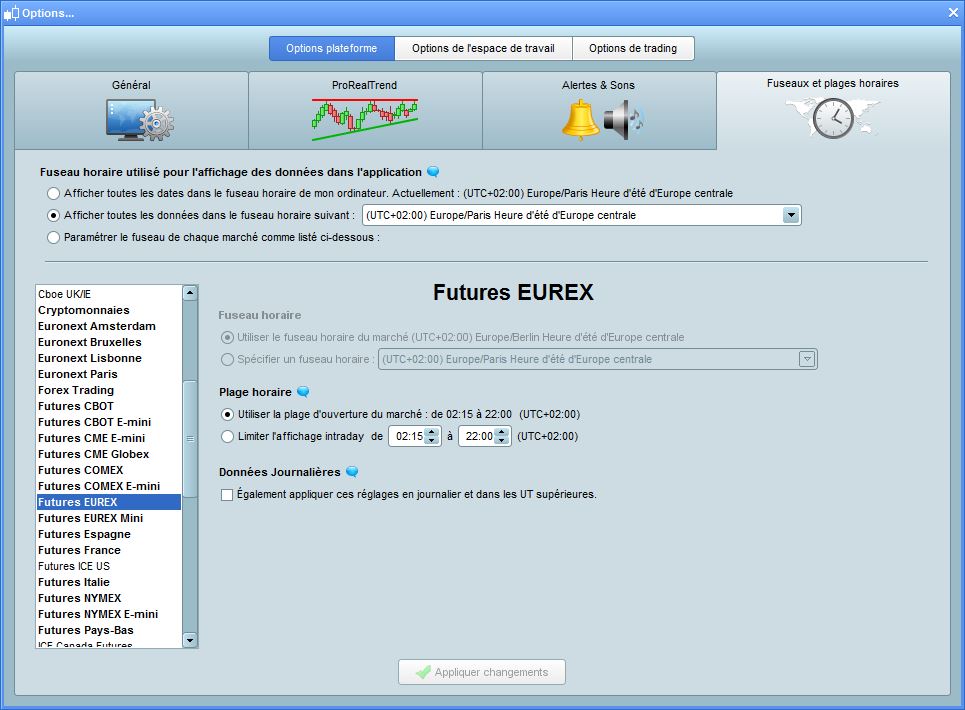Select Futures CME E-mini in list

[x=109, y=438]
